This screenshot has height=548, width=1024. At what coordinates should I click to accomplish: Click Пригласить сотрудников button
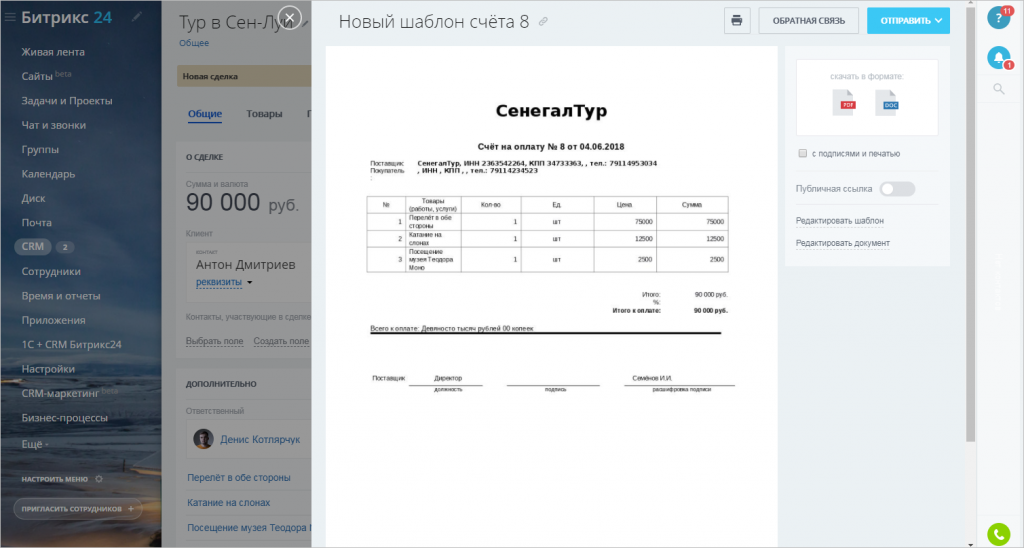78,509
